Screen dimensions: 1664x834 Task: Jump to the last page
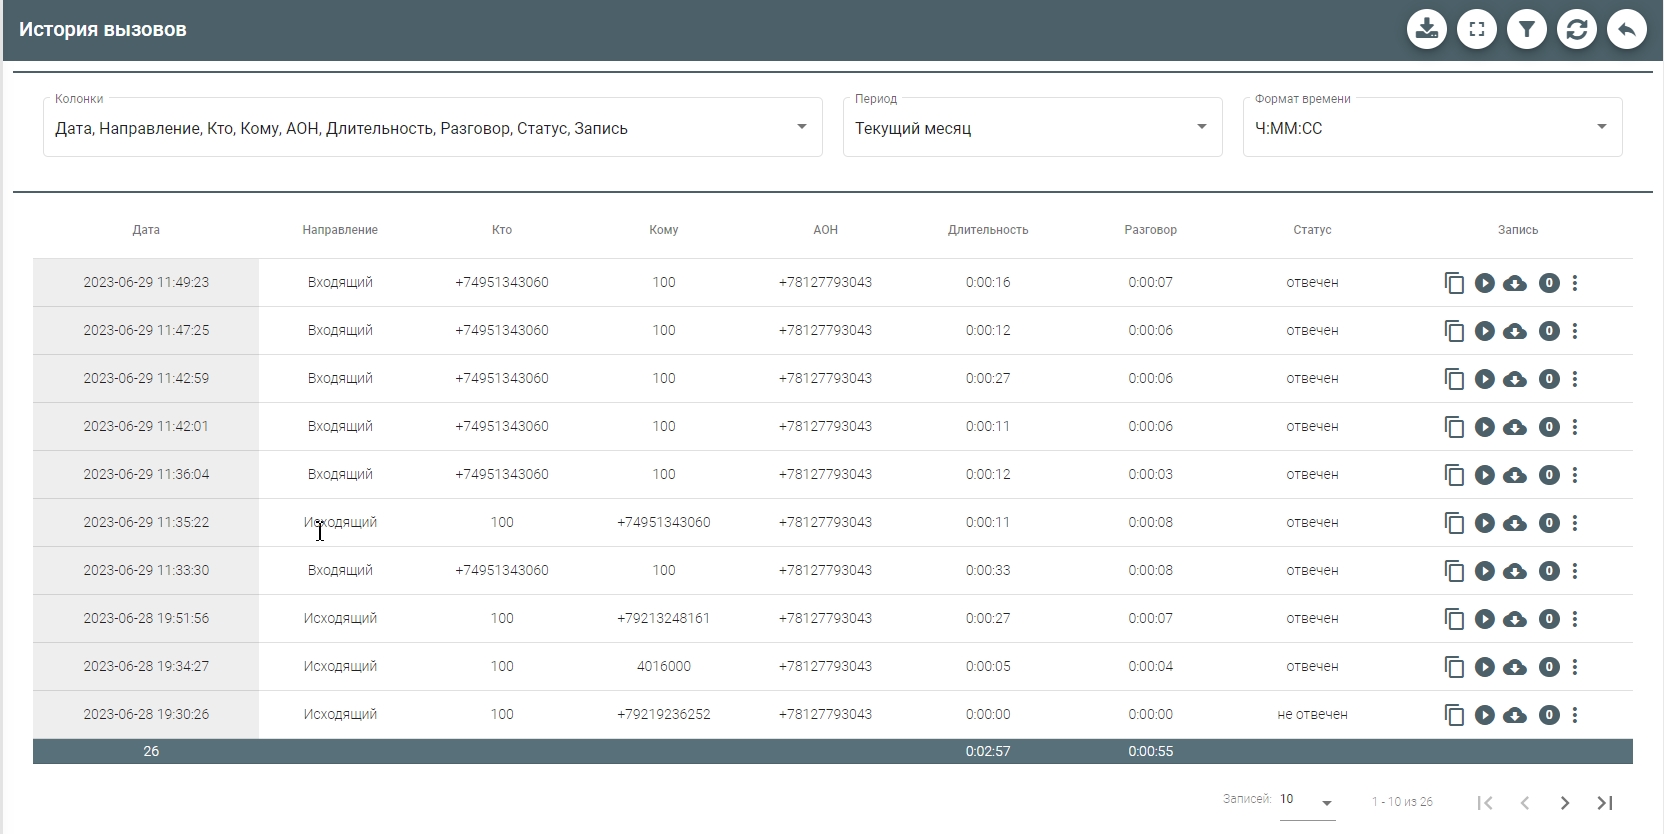[x=1605, y=803]
